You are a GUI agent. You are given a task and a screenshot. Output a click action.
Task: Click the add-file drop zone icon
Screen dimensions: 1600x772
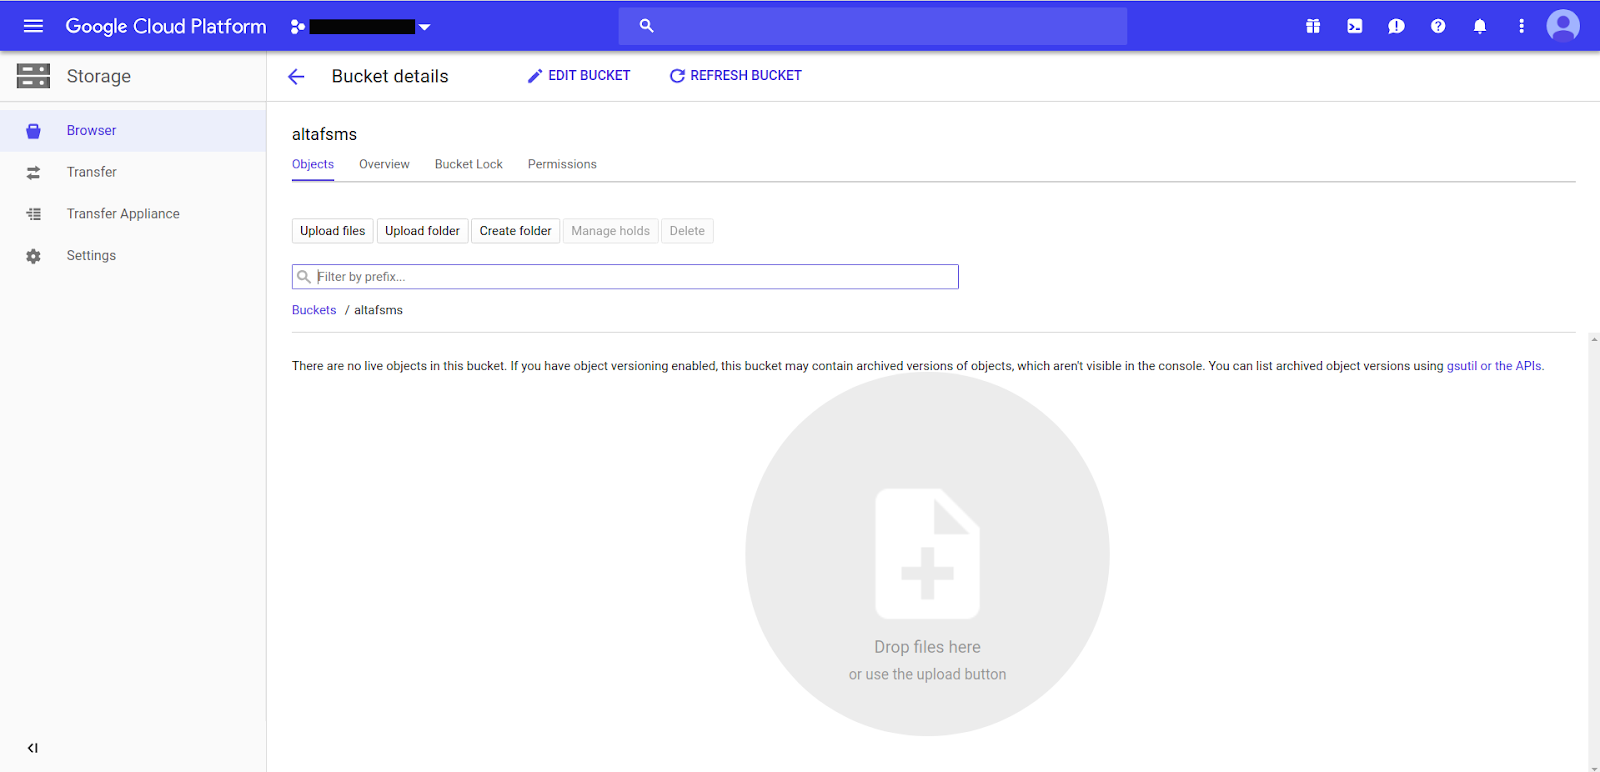[x=928, y=553]
